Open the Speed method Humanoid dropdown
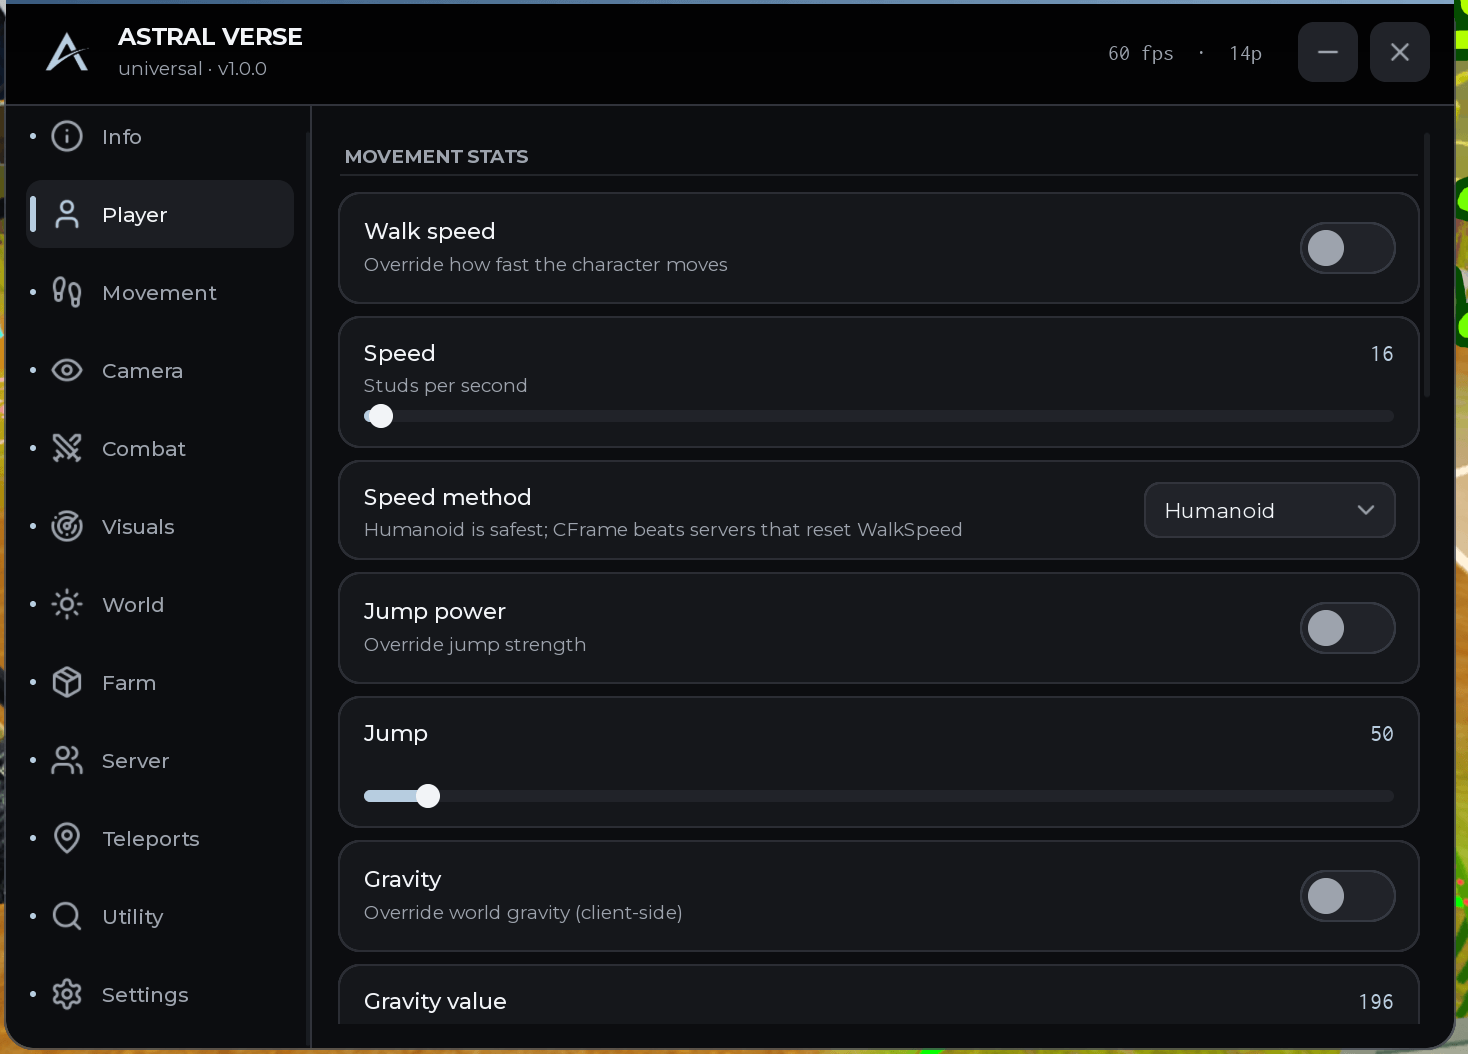Image resolution: width=1468 pixels, height=1054 pixels. pos(1269,510)
